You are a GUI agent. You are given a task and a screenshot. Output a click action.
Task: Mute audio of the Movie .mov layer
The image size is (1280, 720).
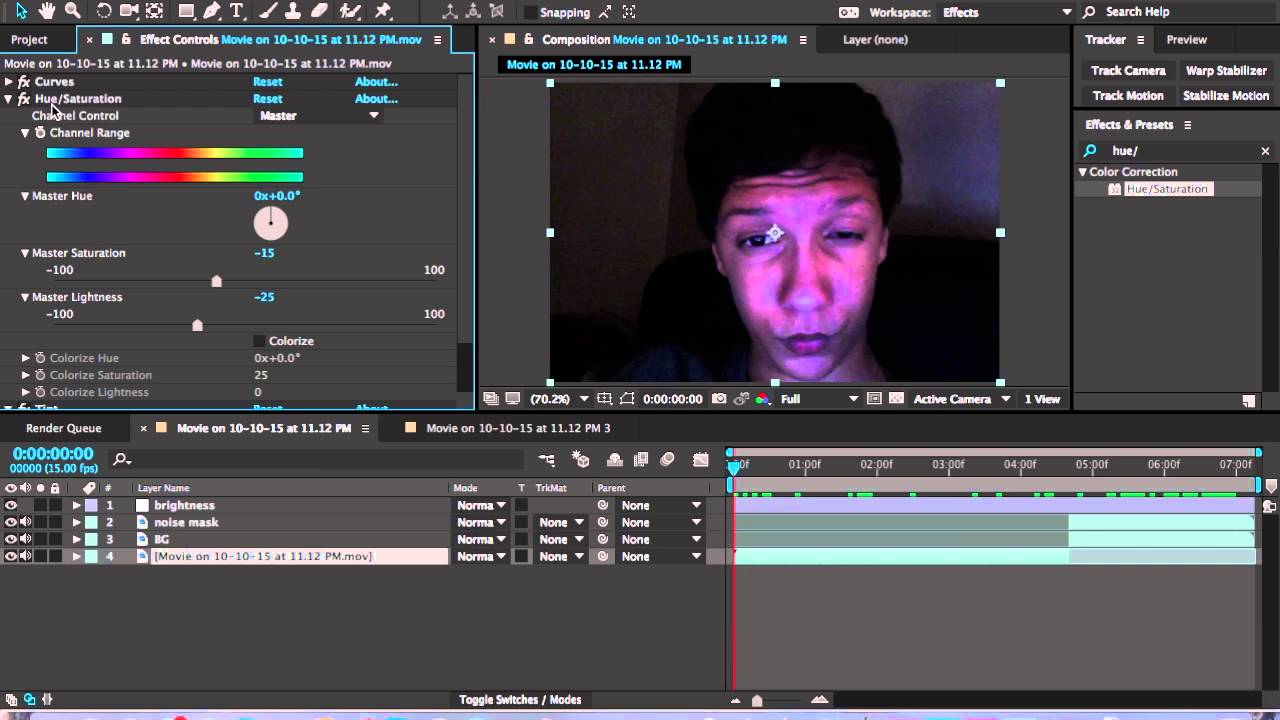25,556
